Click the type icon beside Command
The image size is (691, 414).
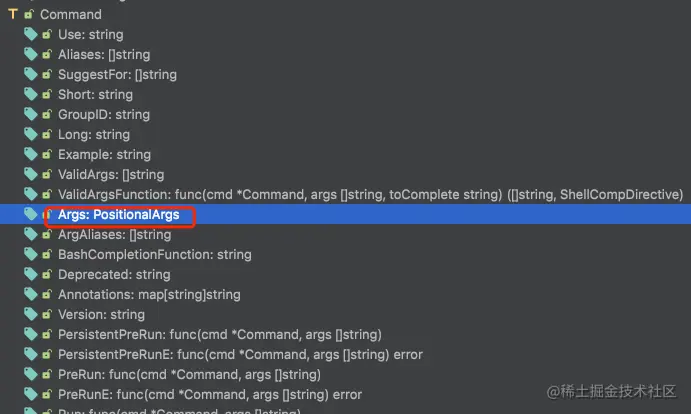pyautogui.click(x=13, y=14)
